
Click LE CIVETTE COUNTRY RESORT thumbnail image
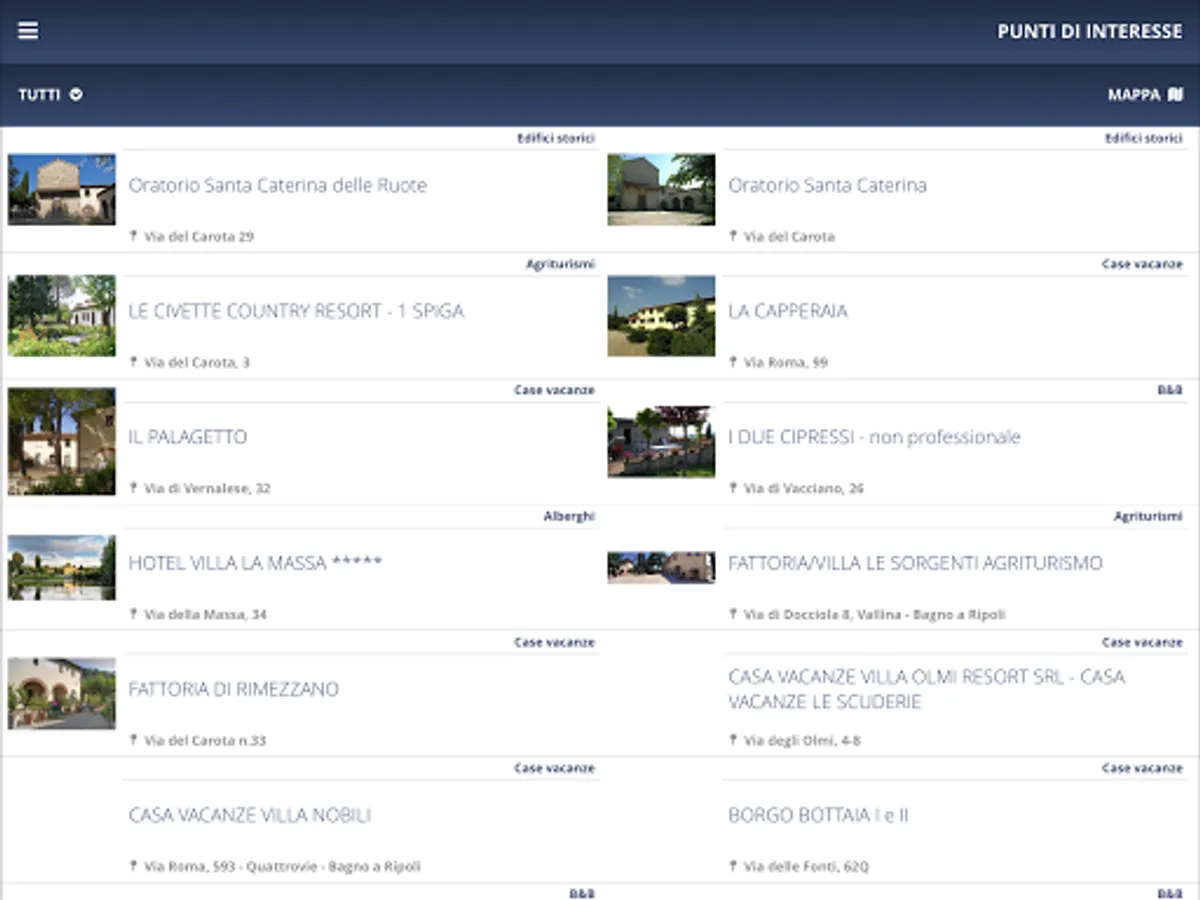click(x=61, y=316)
